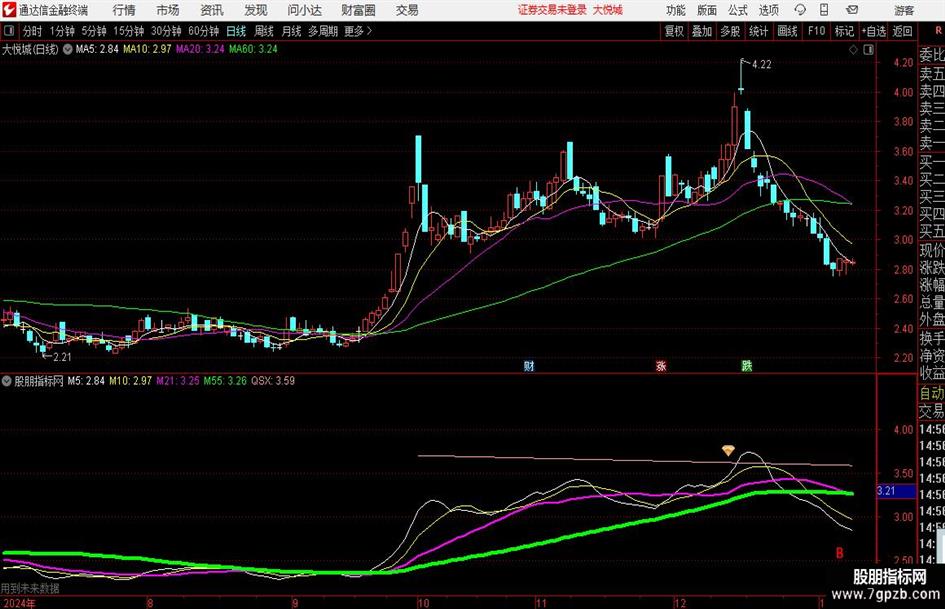Click the orange diamond signal icon
The width and height of the screenshot is (945, 609).
(x=729, y=450)
